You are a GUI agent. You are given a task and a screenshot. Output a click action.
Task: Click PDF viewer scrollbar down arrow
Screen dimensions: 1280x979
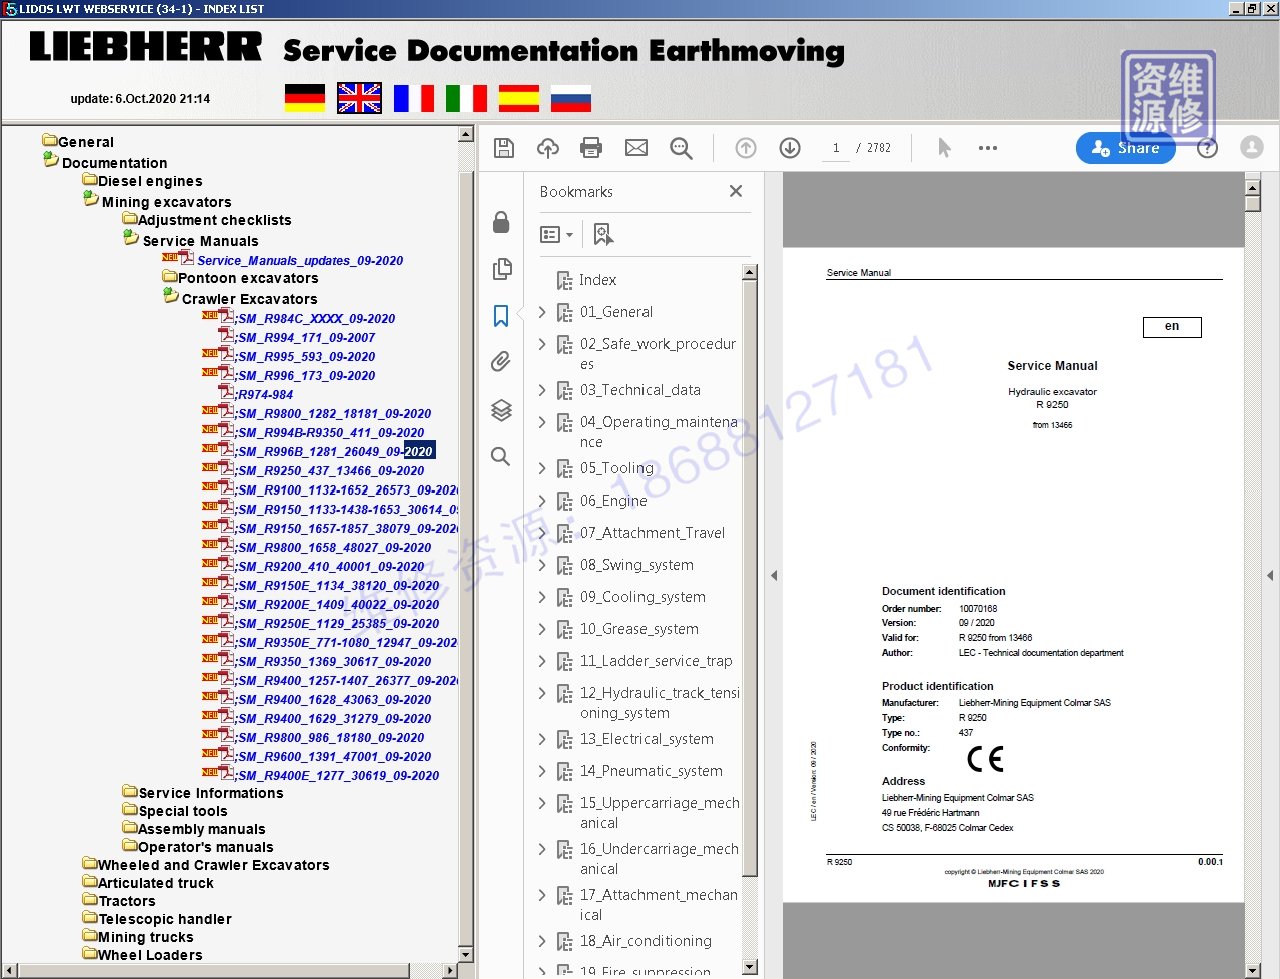[x=1253, y=970]
